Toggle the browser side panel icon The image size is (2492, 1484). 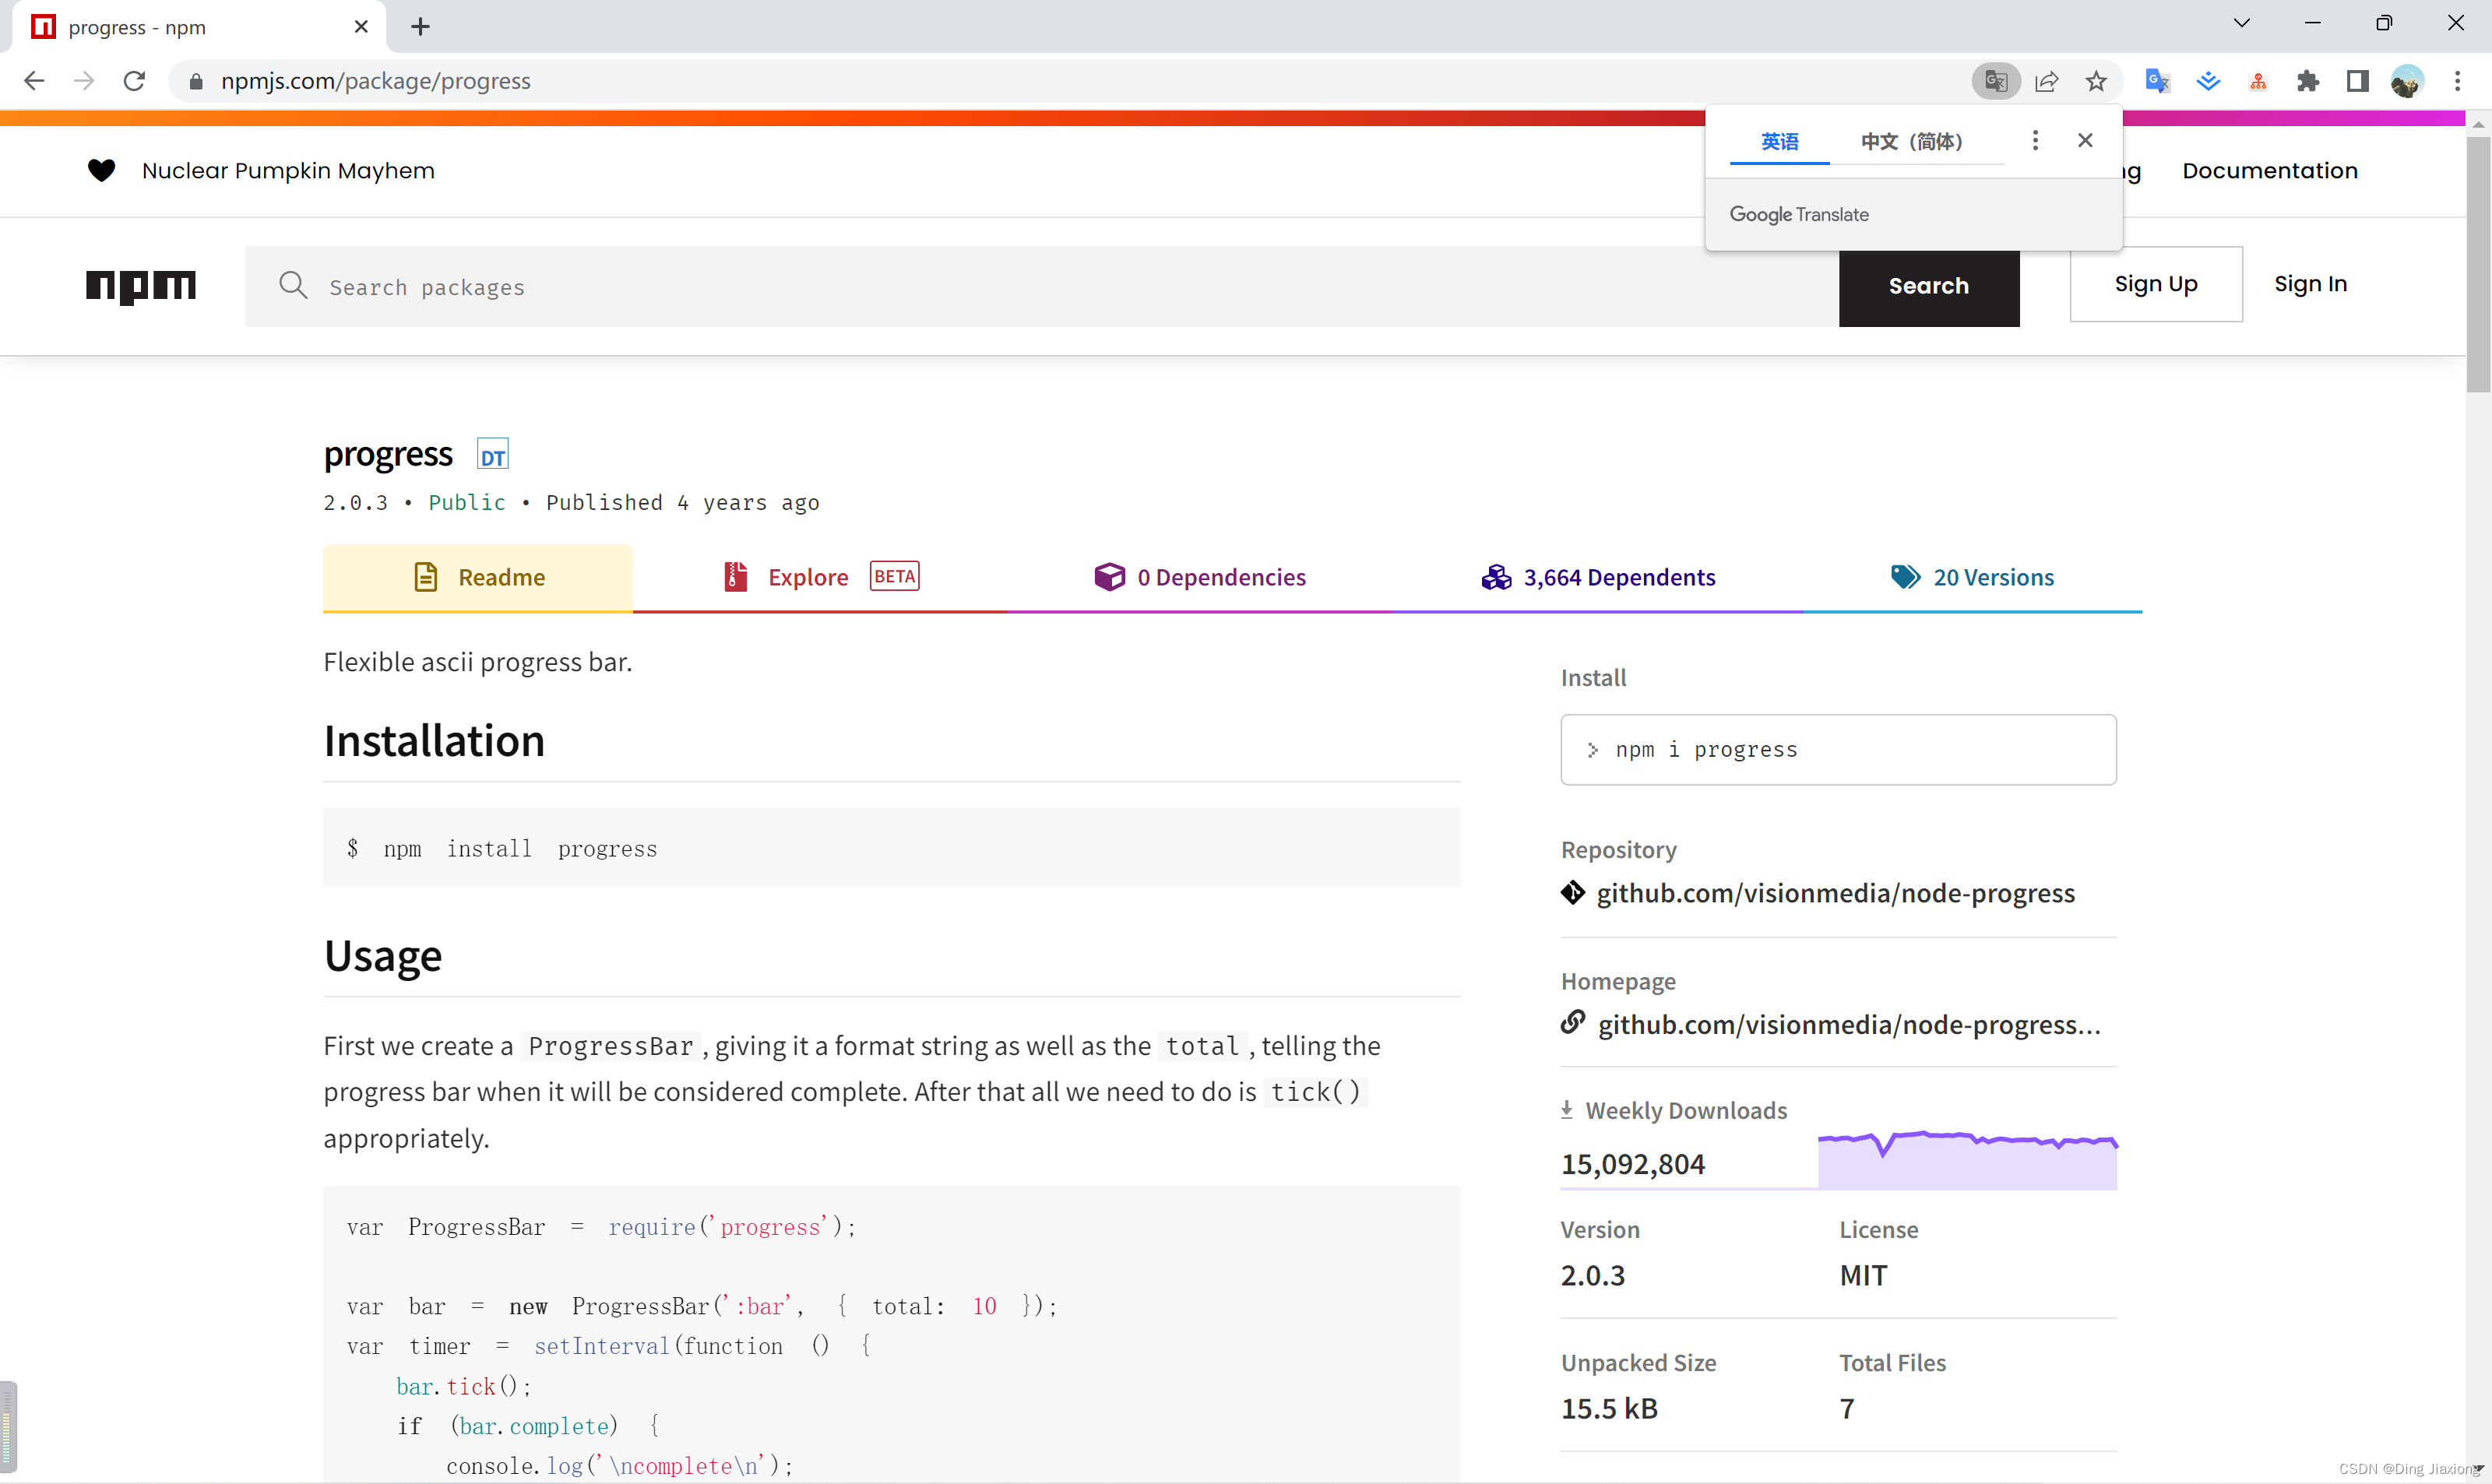(x=2357, y=81)
